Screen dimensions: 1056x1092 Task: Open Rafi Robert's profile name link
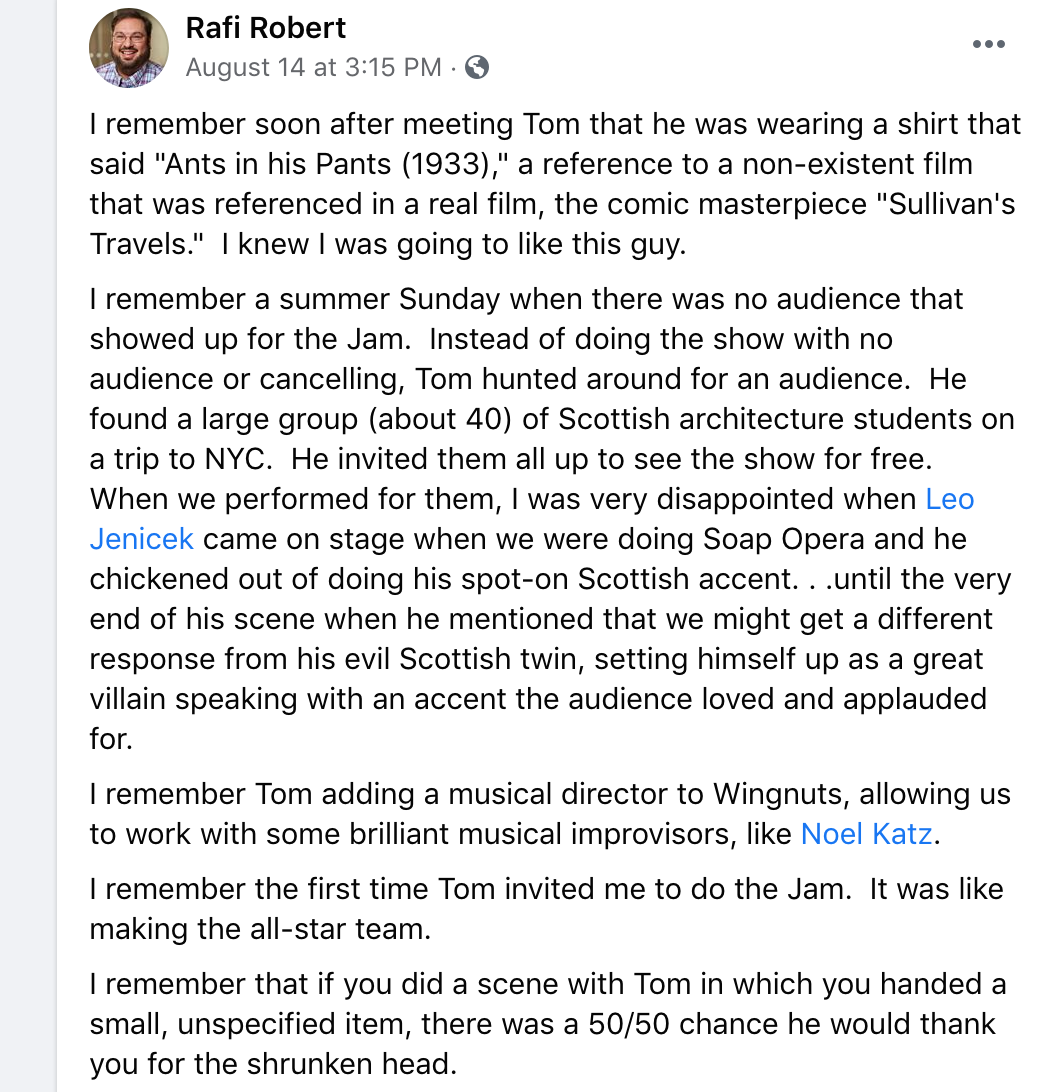265,28
